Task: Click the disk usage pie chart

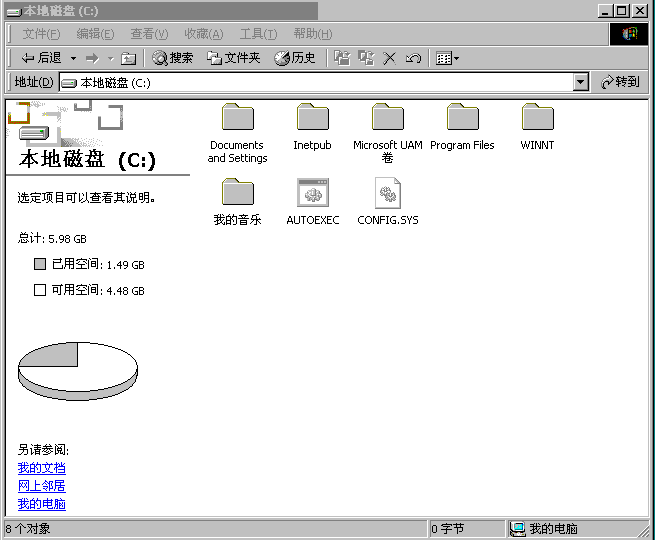Action: click(x=78, y=371)
